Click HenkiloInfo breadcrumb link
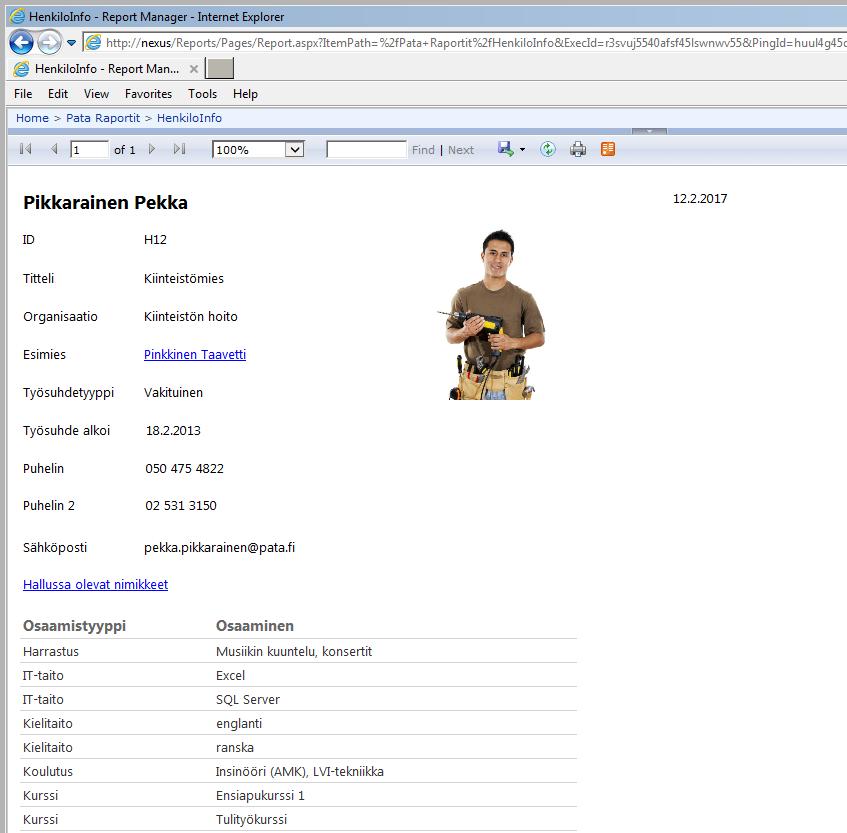The height and width of the screenshot is (833, 847). click(190, 118)
